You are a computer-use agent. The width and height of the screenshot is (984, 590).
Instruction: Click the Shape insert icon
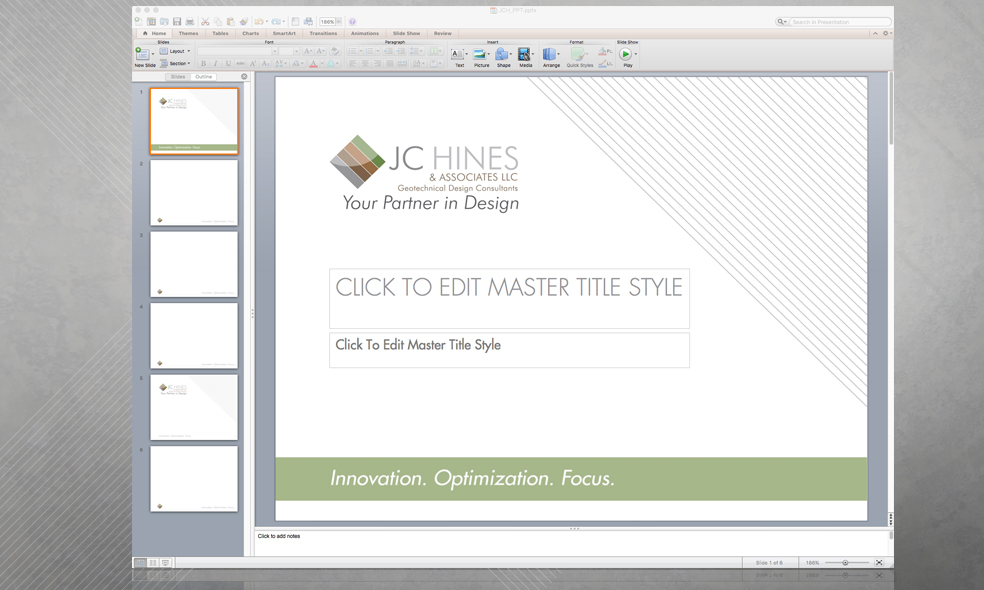pos(503,55)
